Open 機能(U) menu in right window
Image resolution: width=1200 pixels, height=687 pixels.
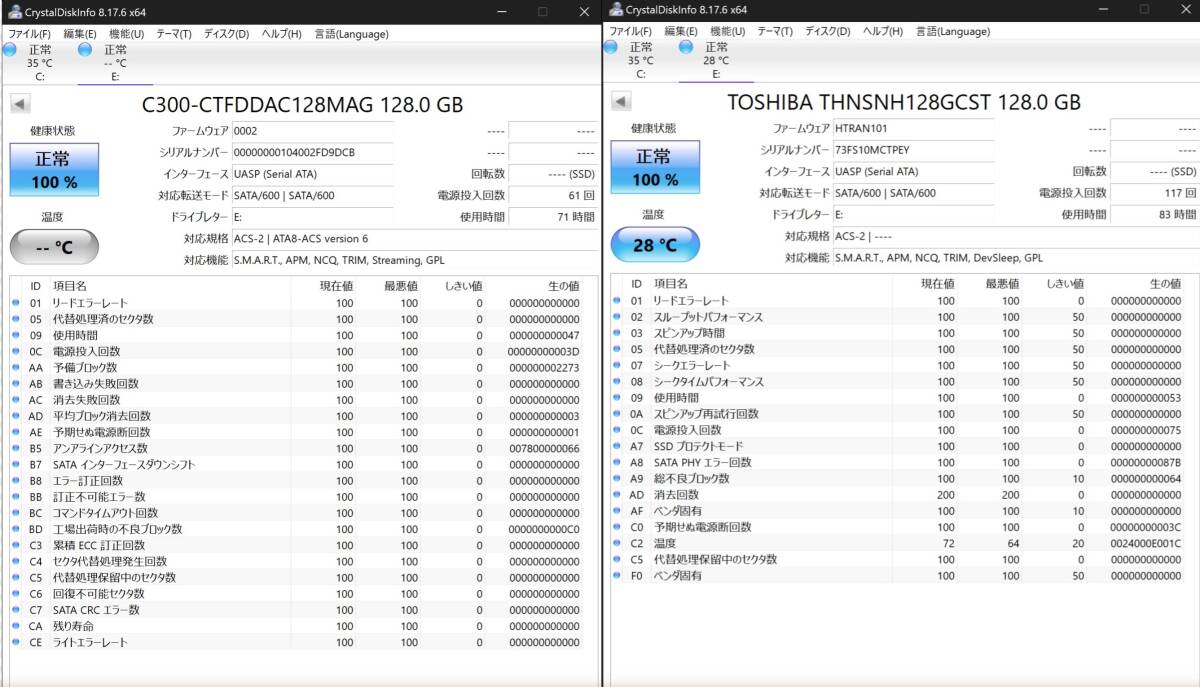pyautogui.click(x=729, y=31)
